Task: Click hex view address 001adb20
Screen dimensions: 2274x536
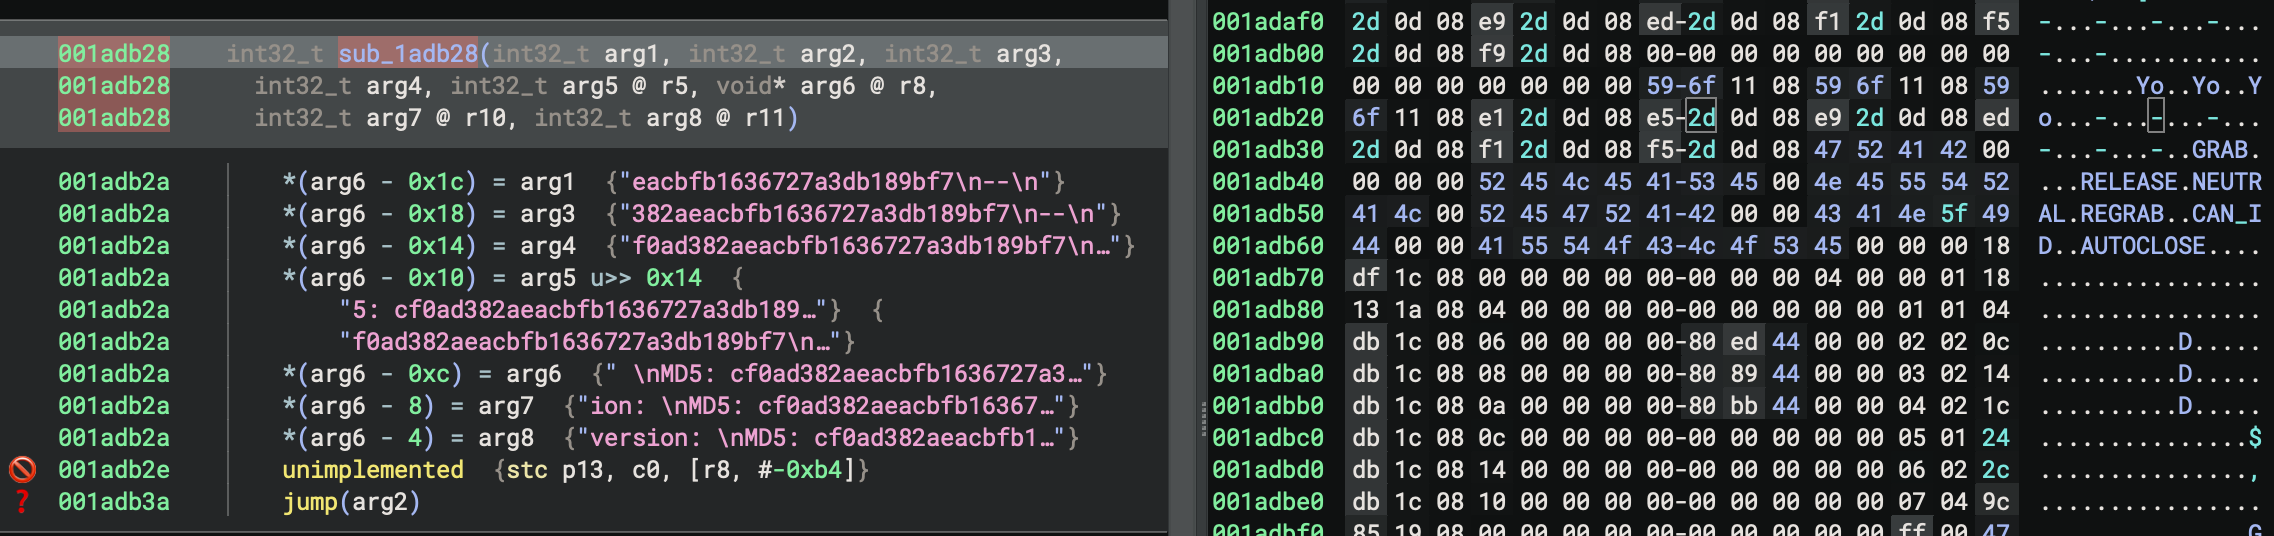Action: [1268, 117]
